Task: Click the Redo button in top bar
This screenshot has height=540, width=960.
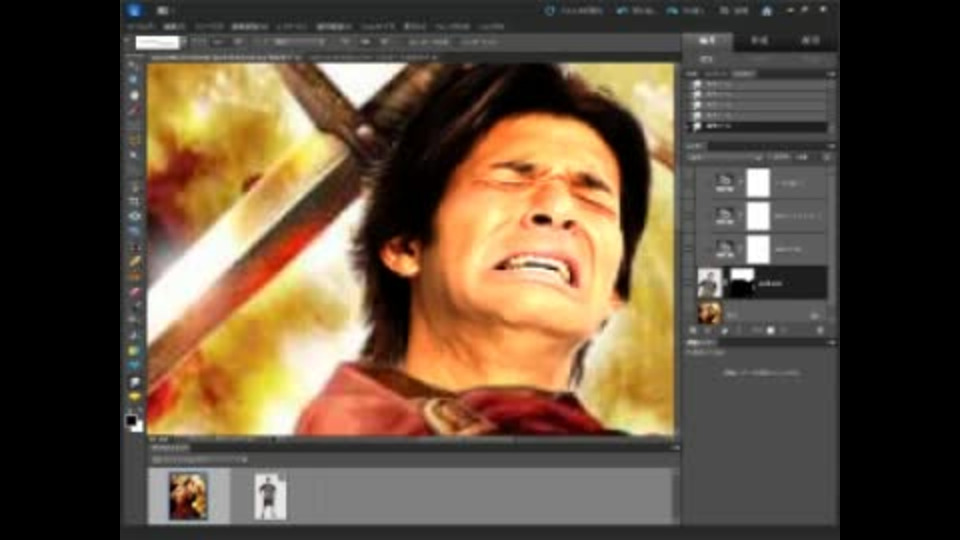Action: [x=686, y=10]
